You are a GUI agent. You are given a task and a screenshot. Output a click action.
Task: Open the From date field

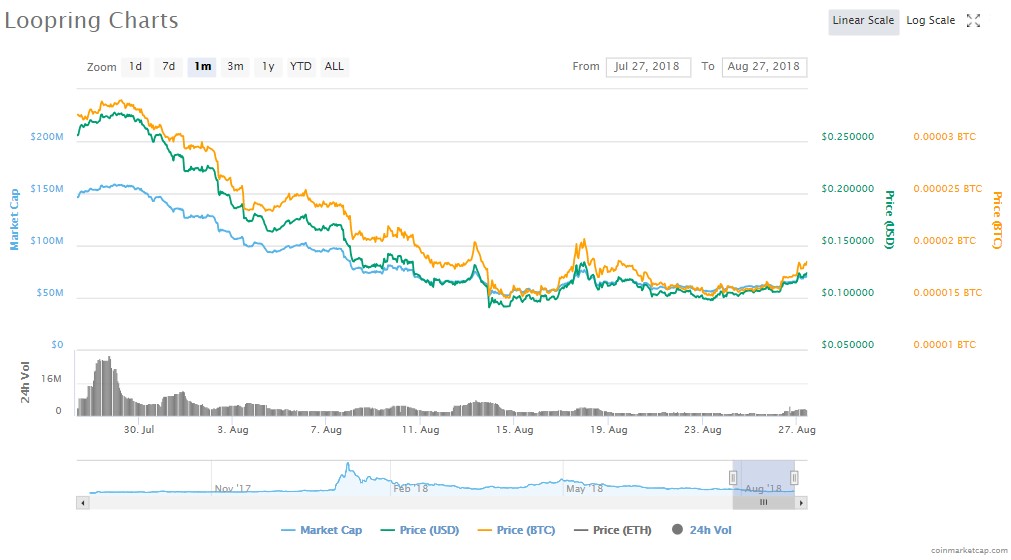pos(648,66)
